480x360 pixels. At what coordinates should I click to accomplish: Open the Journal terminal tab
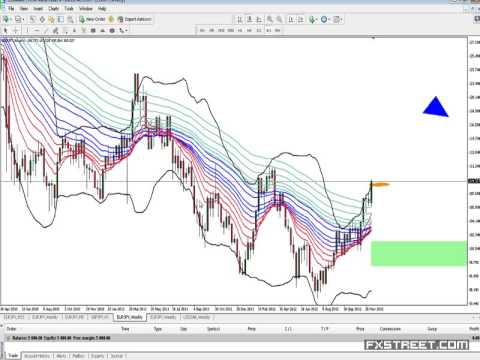point(117,356)
